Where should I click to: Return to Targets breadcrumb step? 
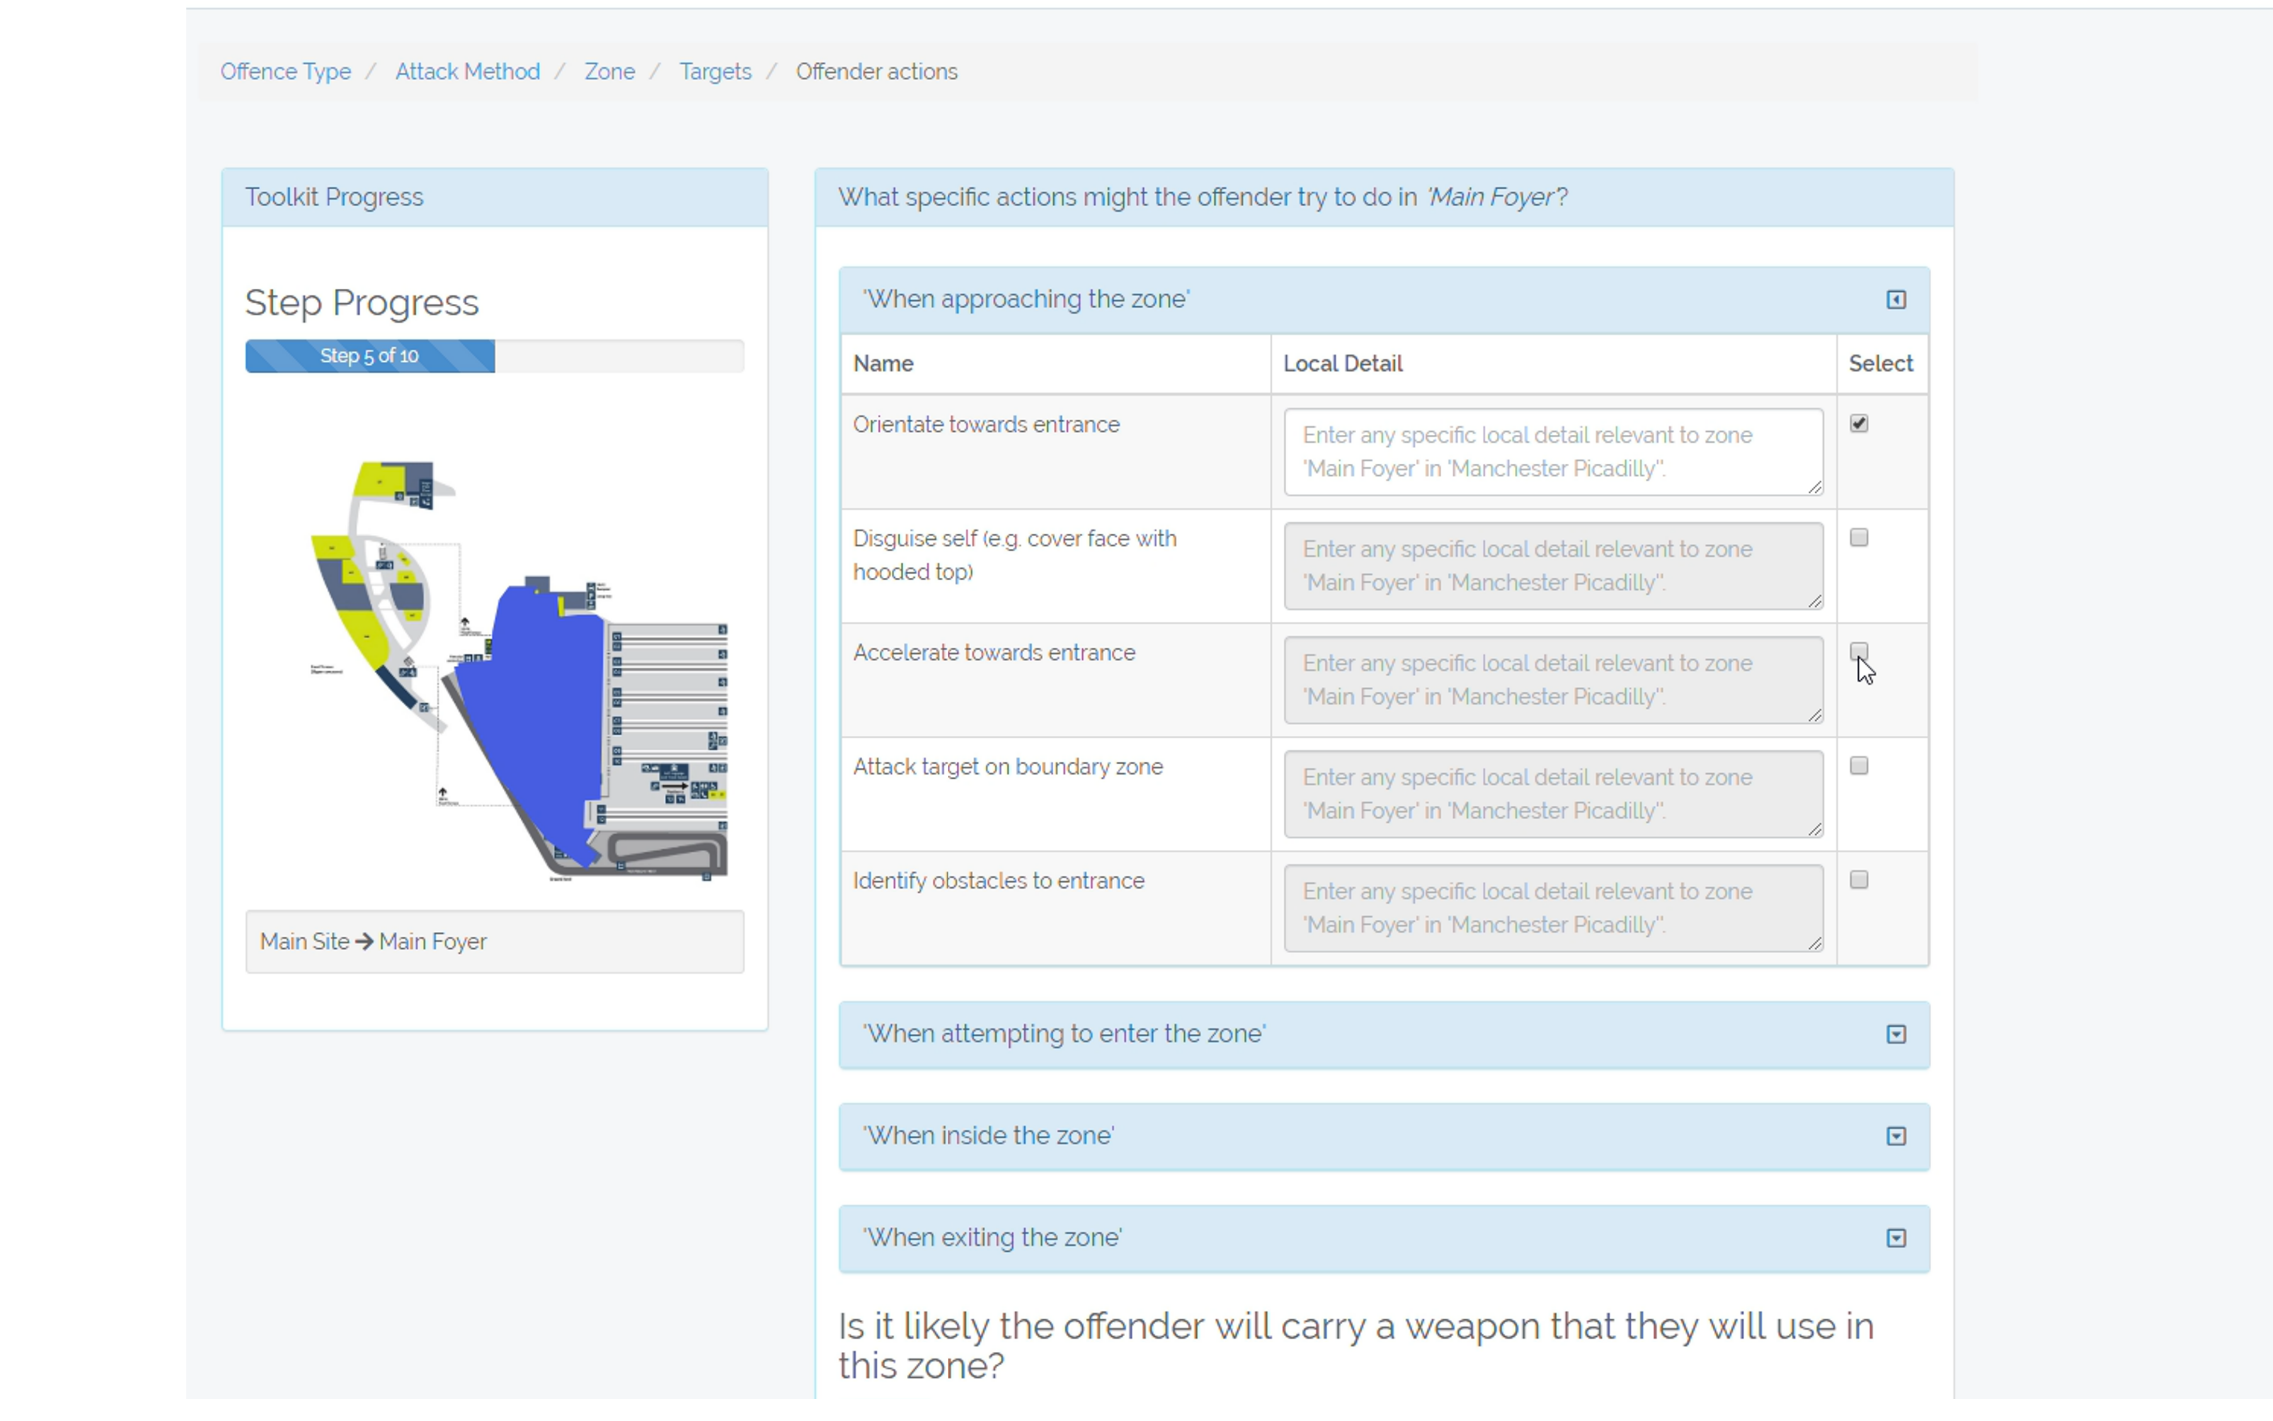click(715, 72)
